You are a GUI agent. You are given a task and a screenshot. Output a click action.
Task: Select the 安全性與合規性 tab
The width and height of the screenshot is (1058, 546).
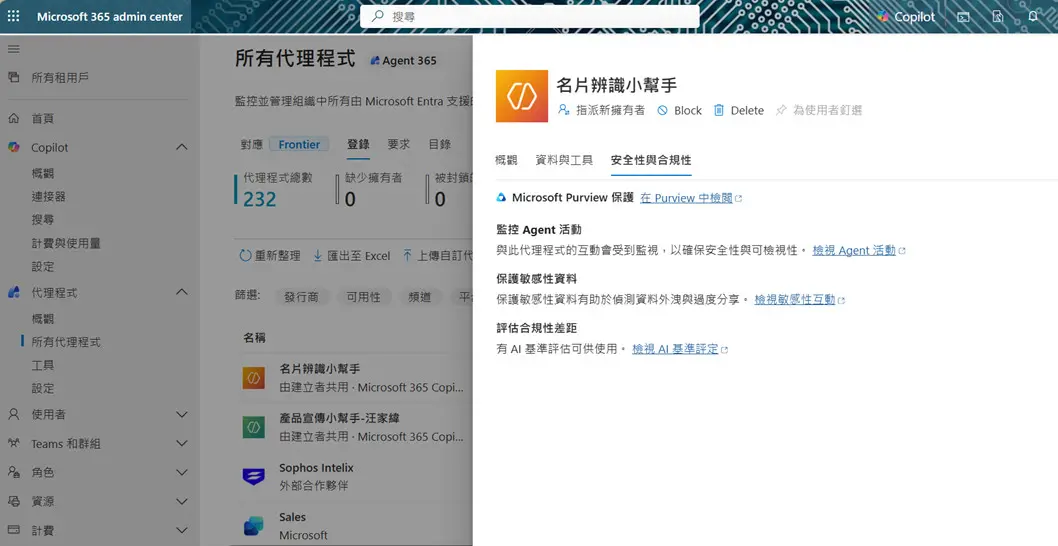coord(651,160)
